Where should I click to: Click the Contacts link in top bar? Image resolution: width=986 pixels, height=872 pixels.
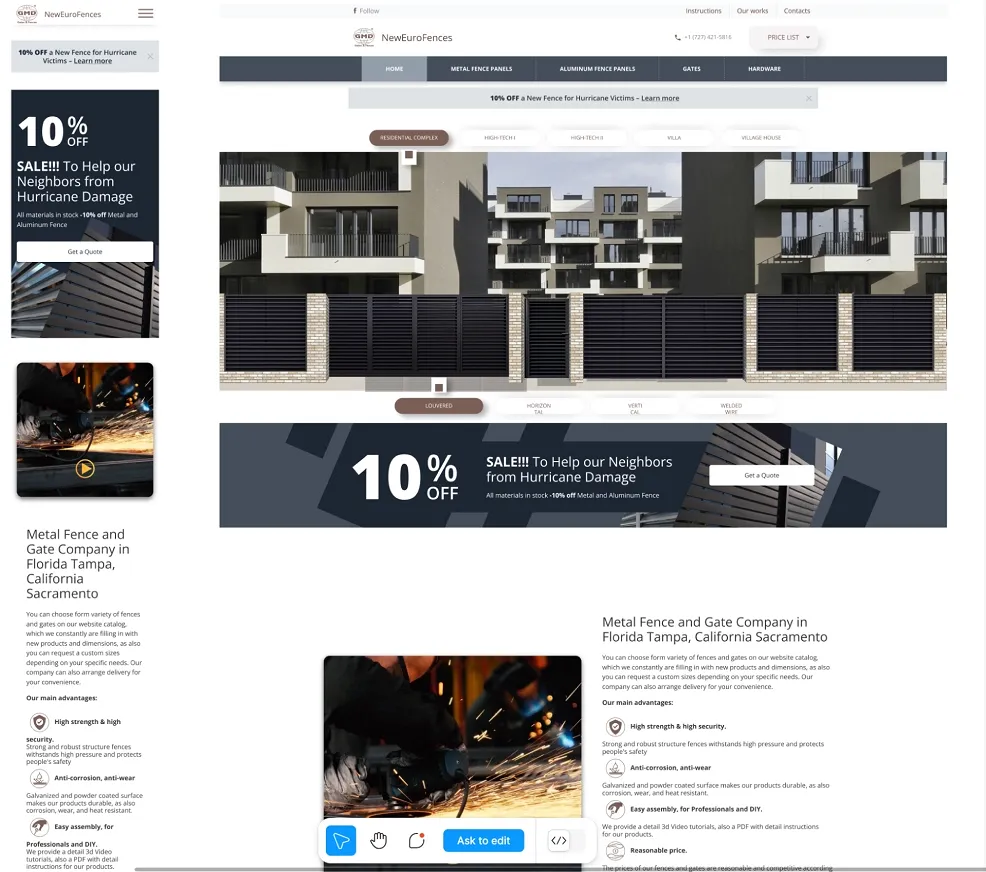pos(797,11)
